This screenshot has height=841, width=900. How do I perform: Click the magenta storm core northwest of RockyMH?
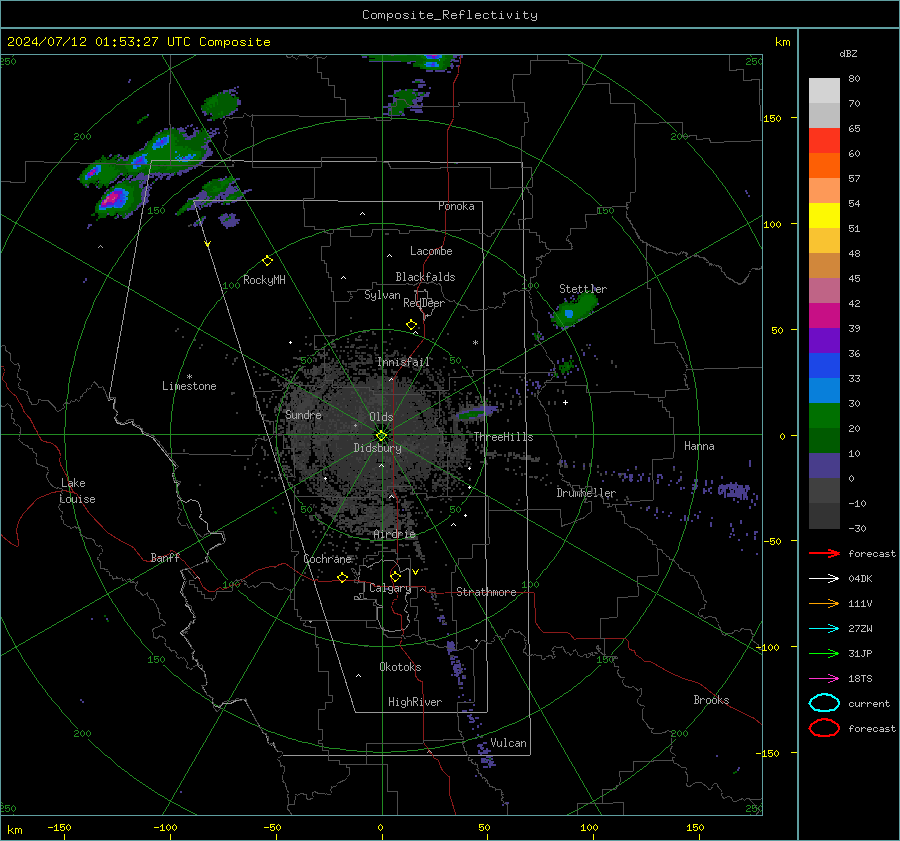(112, 199)
